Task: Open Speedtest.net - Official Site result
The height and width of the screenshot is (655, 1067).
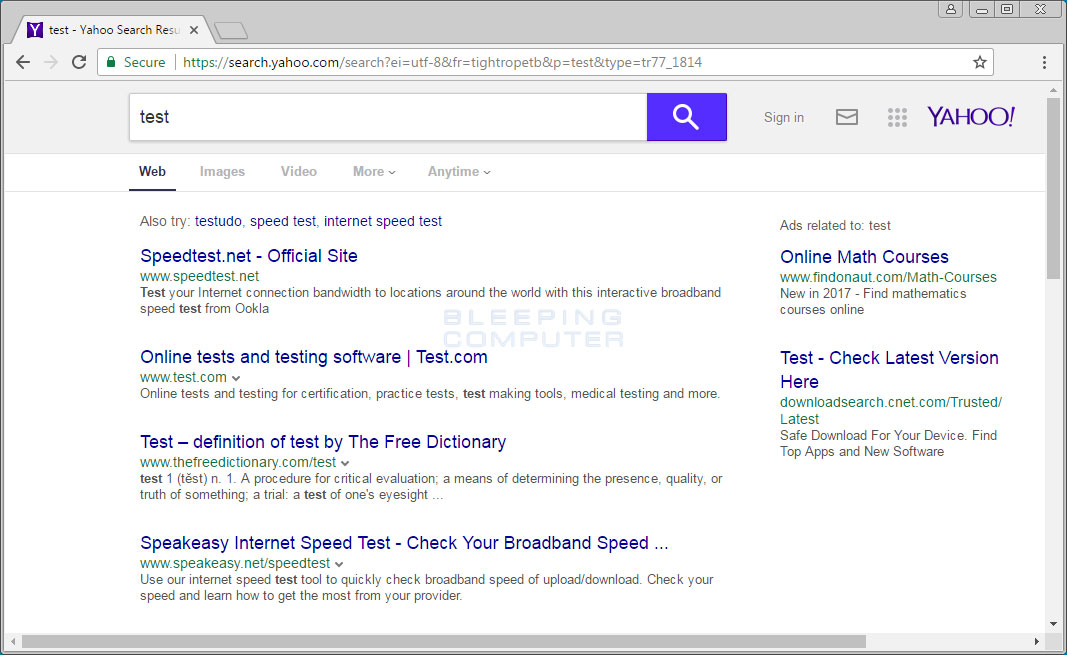Action: 248,256
